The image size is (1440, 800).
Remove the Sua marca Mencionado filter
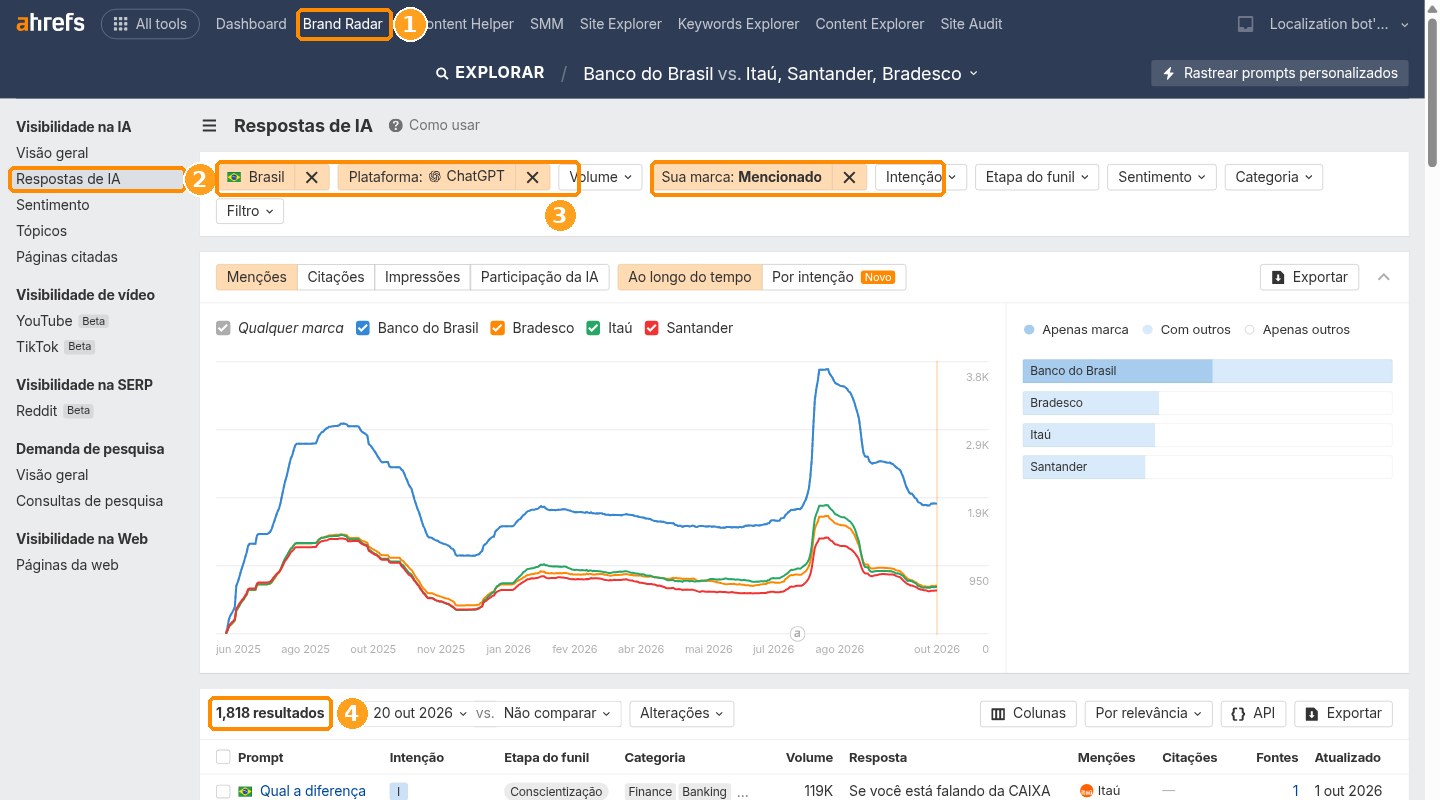click(x=849, y=177)
